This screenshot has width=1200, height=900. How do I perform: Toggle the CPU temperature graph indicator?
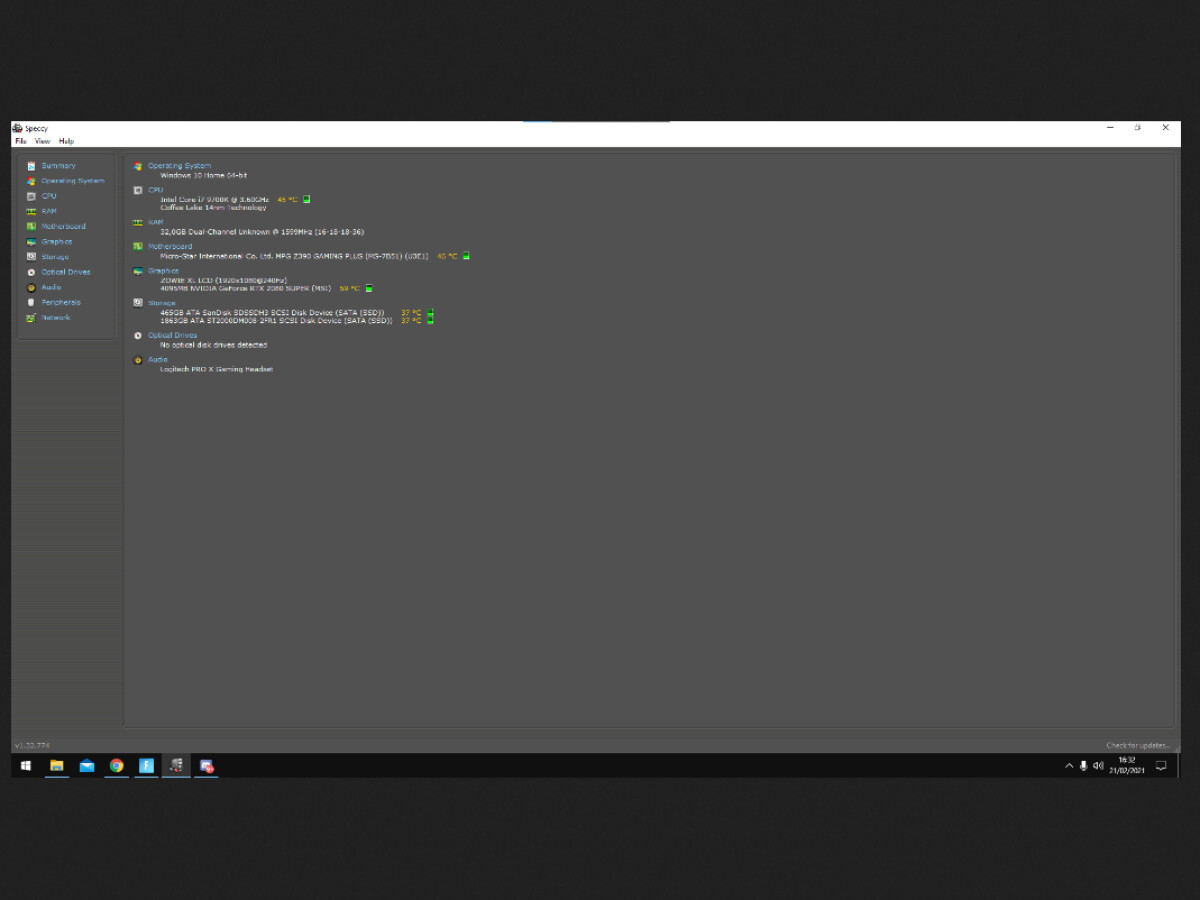coord(307,200)
